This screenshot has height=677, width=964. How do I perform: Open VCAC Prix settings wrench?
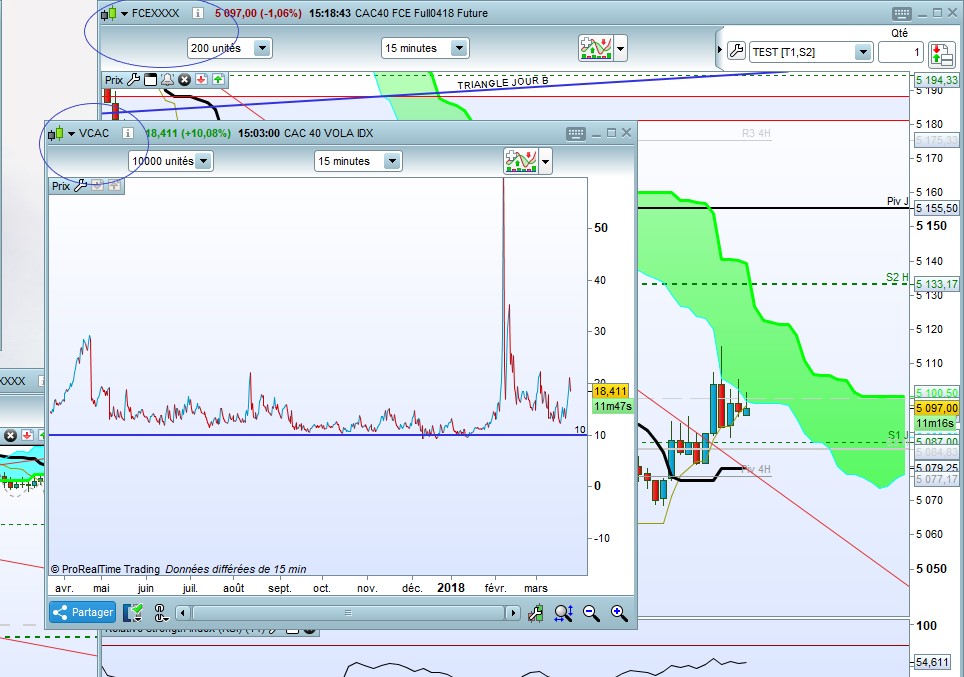tap(80, 186)
